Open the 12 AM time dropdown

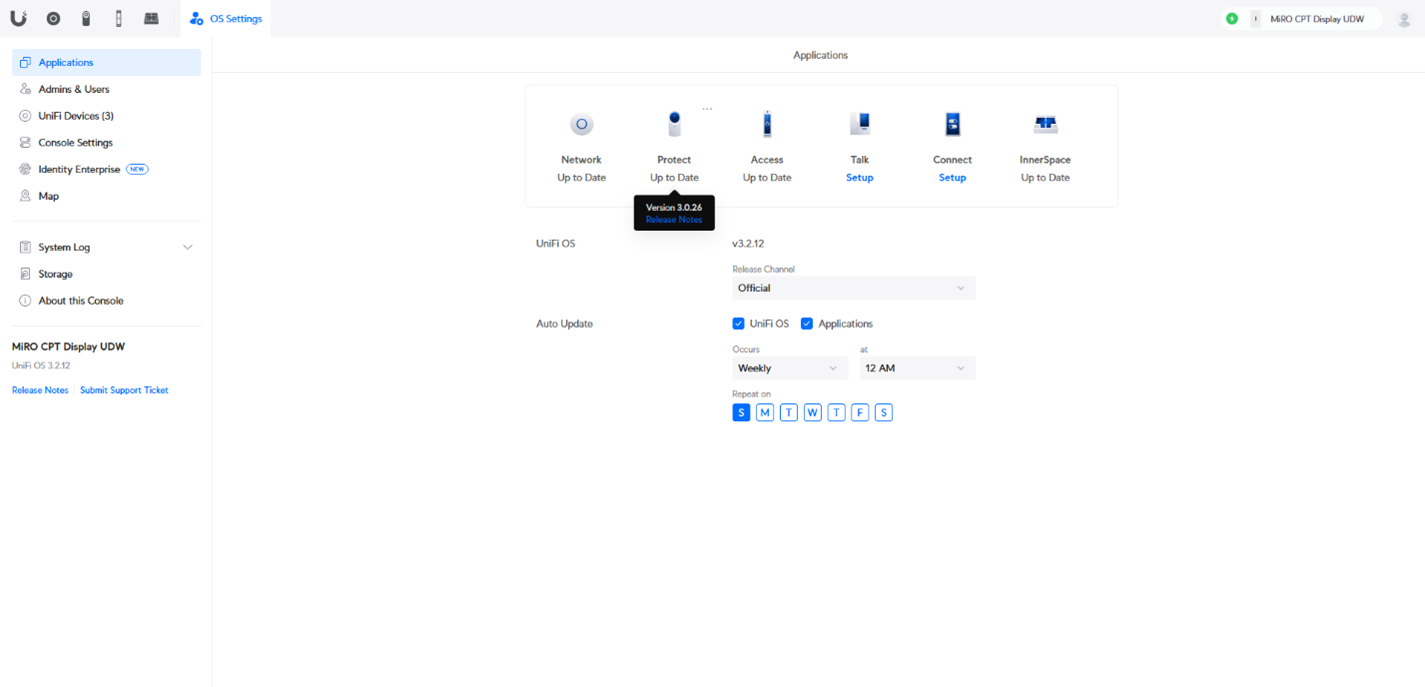coord(916,368)
